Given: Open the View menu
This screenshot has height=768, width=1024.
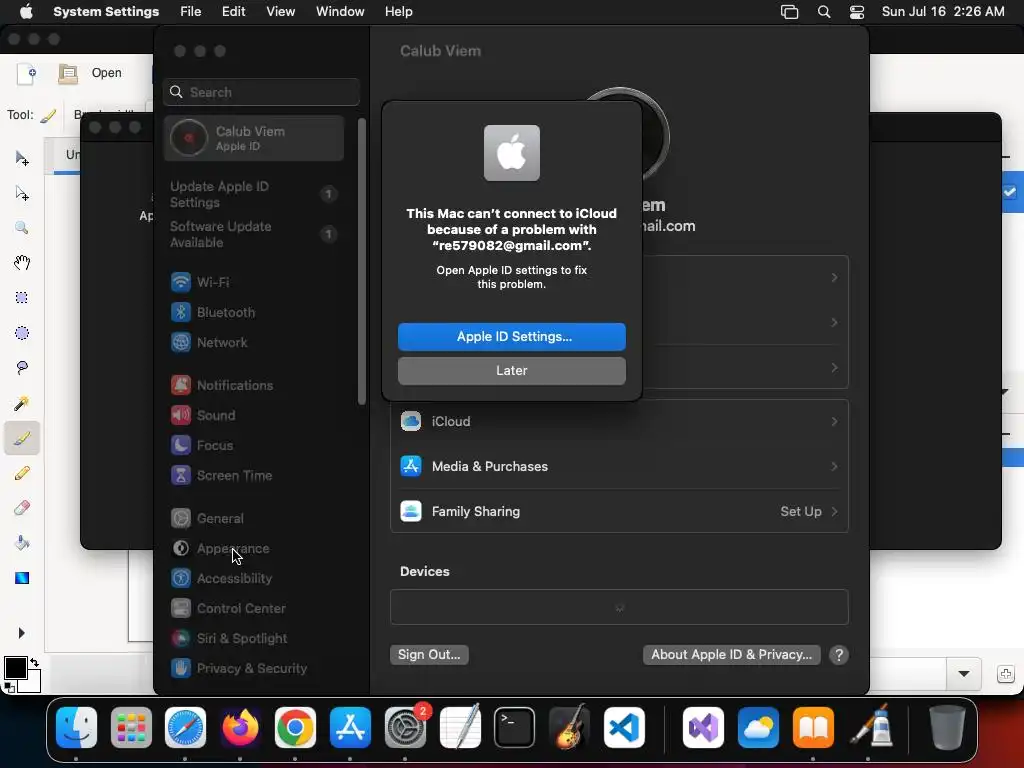Looking at the screenshot, I should [280, 12].
